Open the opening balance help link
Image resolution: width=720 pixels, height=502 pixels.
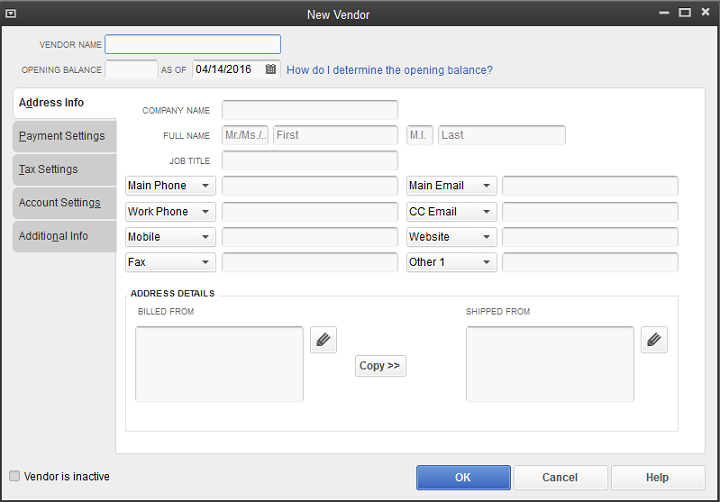(389, 70)
